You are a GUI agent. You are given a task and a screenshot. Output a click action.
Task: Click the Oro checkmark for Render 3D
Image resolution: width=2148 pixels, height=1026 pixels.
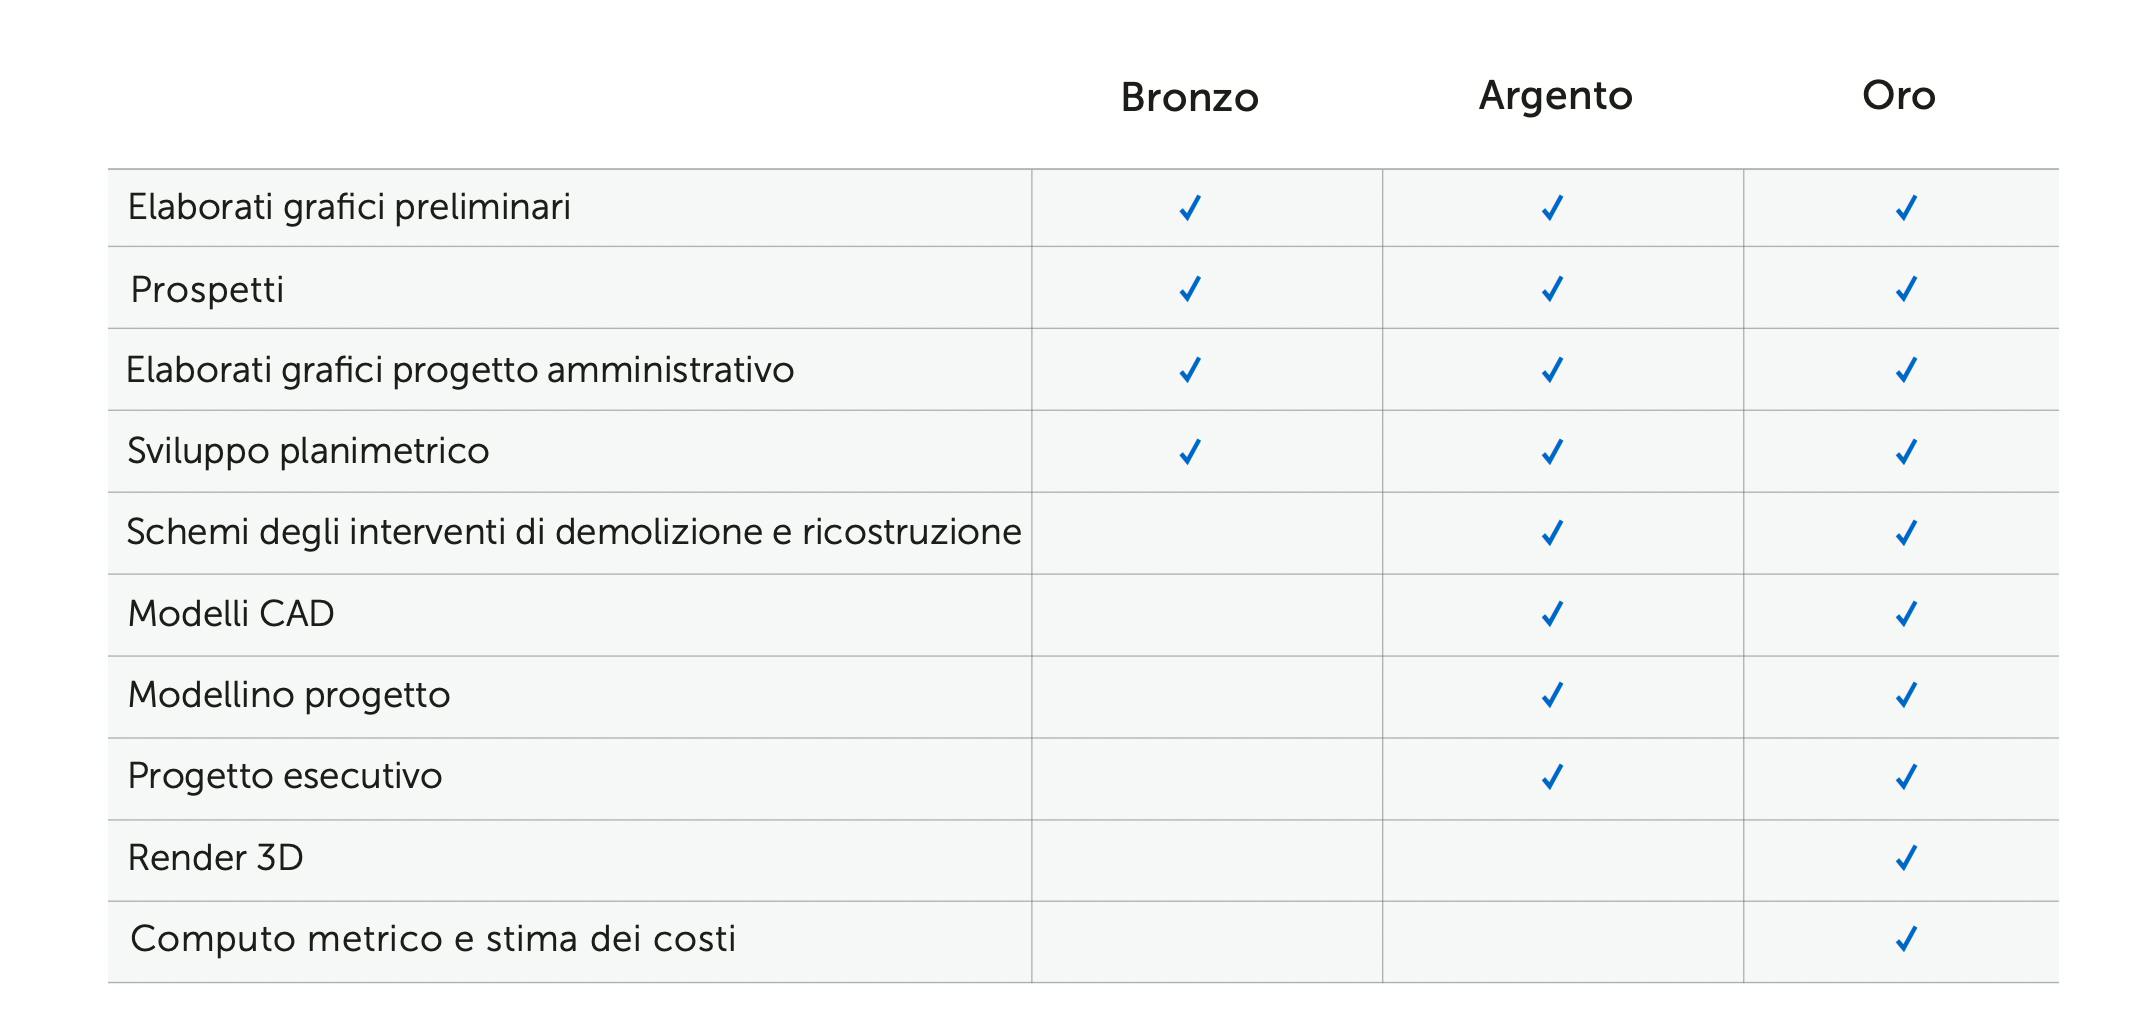[x=1906, y=858]
